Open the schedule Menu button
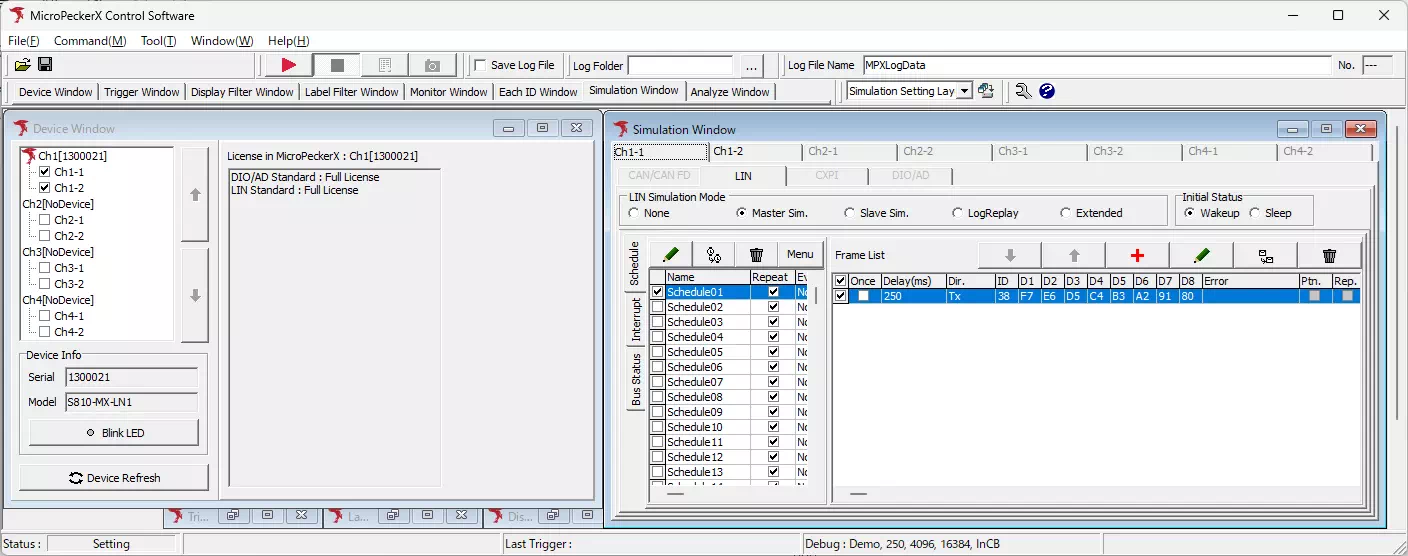The height and width of the screenshot is (556, 1408). click(799, 254)
